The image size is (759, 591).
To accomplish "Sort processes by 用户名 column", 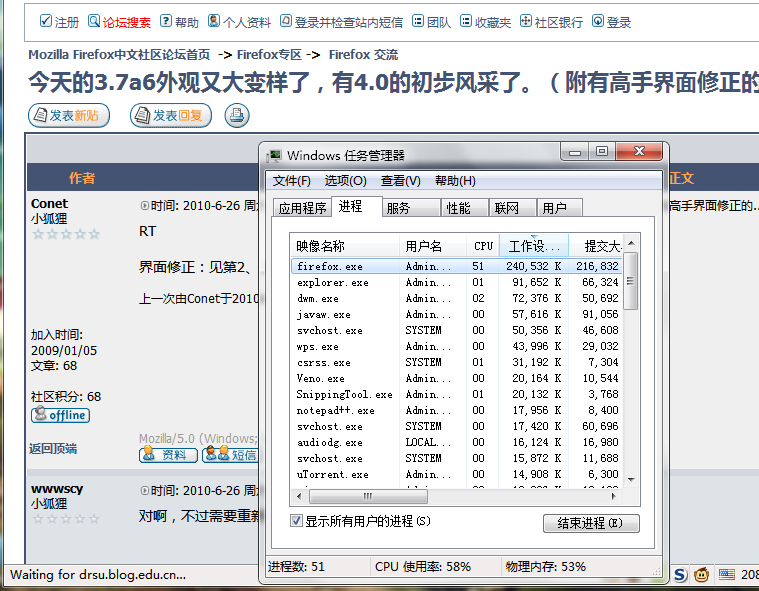I will 433,246.
